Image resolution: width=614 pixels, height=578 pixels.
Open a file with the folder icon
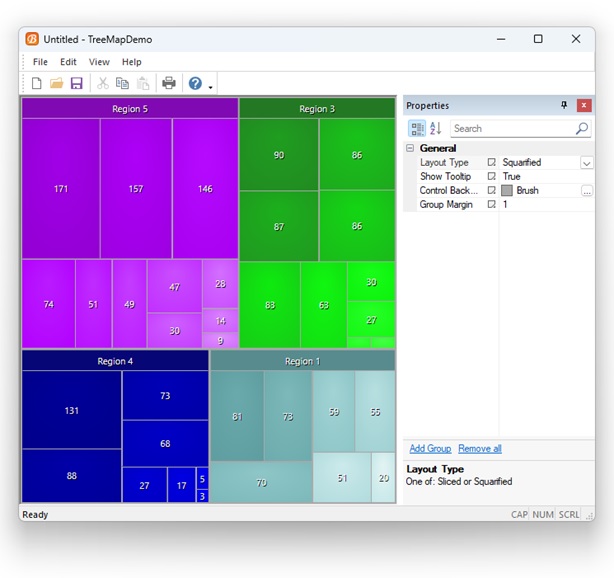pyautogui.click(x=57, y=83)
